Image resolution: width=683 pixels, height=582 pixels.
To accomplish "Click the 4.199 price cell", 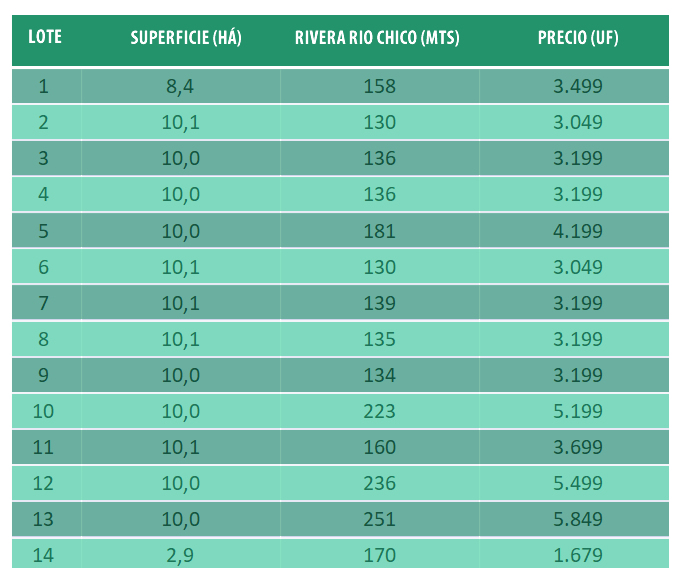I will pos(577,231).
